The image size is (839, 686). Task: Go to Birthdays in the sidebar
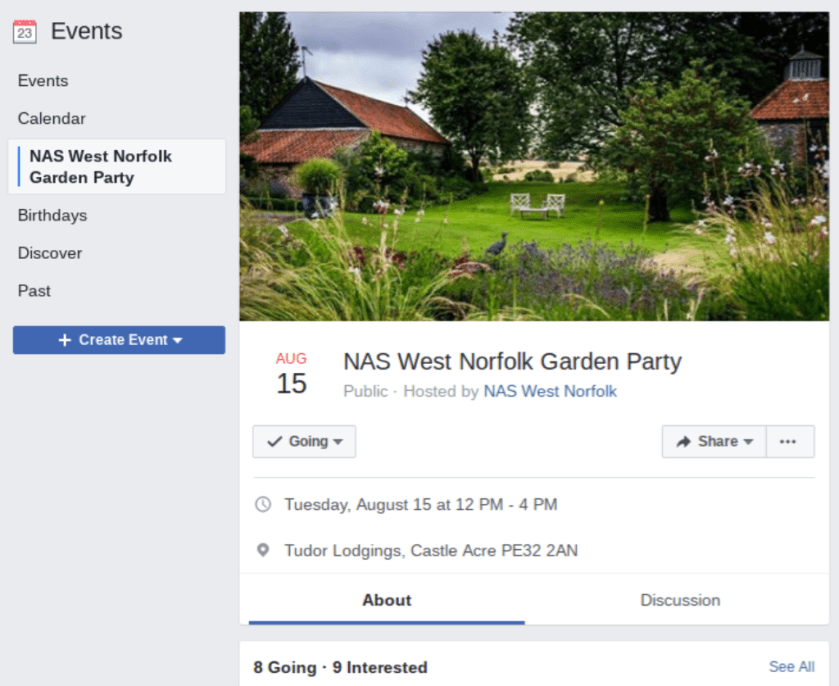(52, 215)
